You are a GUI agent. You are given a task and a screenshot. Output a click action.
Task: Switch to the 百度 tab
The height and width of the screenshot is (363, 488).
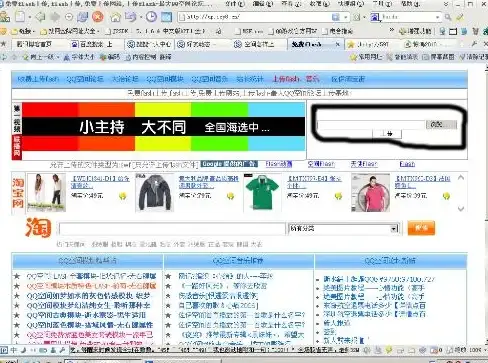pyautogui.click(x=96, y=44)
